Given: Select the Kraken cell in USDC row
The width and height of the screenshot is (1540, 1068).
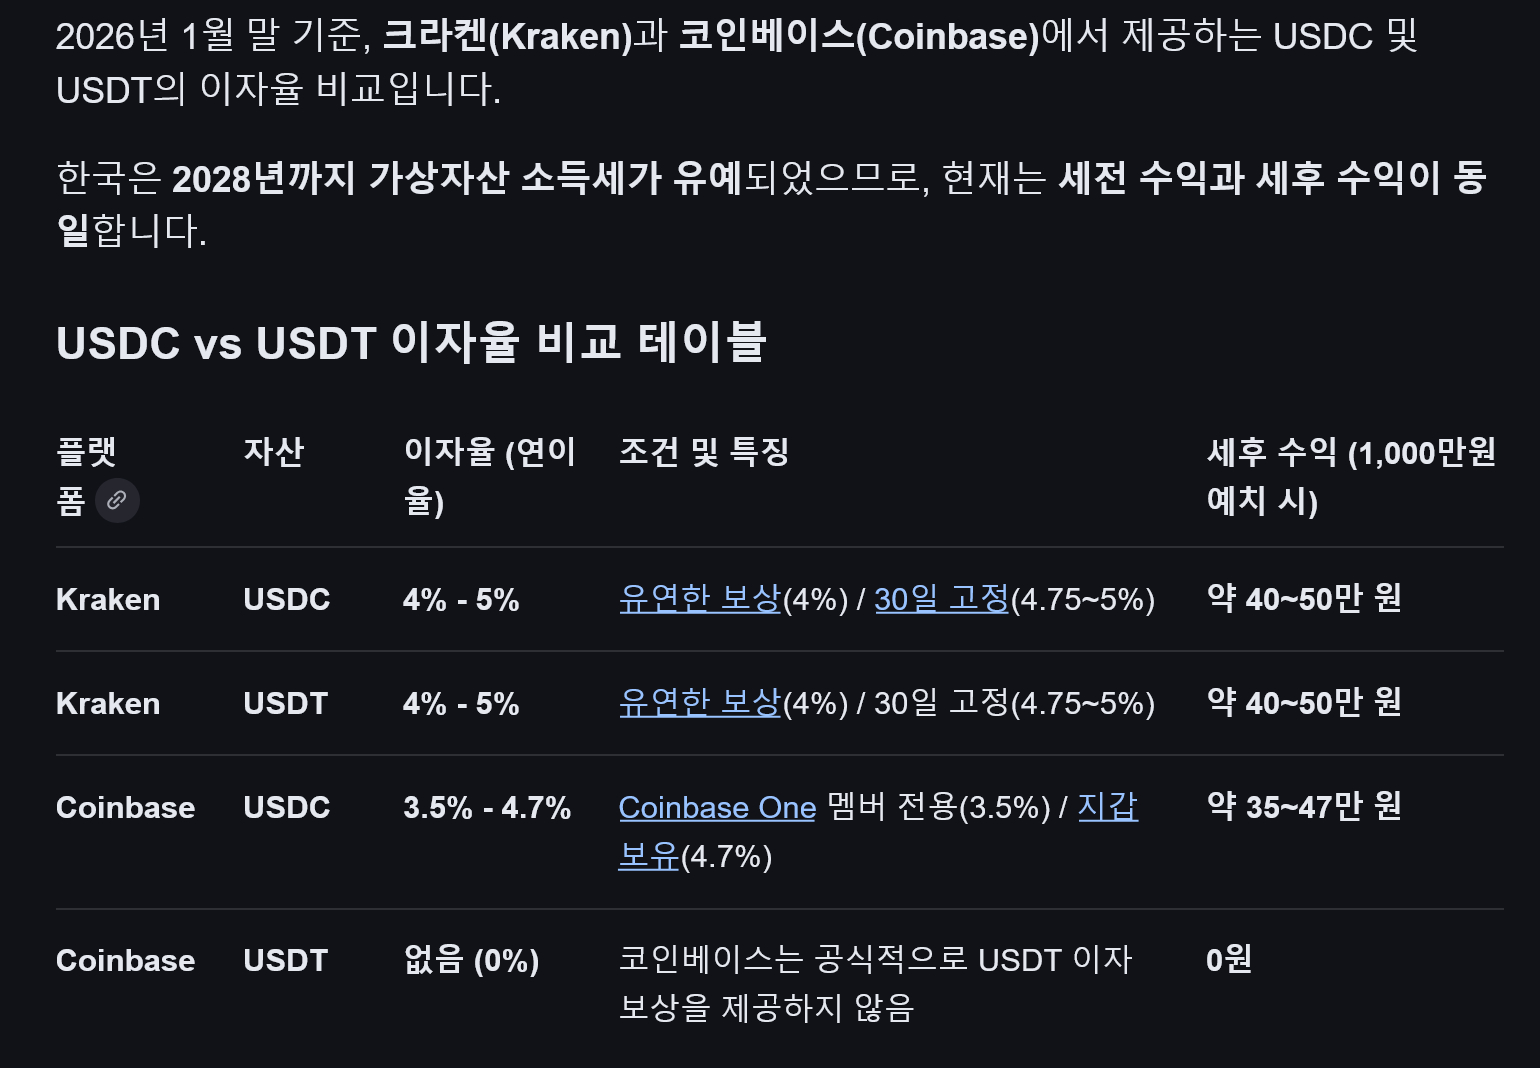Looking at the screenshot, I should [x=108, y=599].
